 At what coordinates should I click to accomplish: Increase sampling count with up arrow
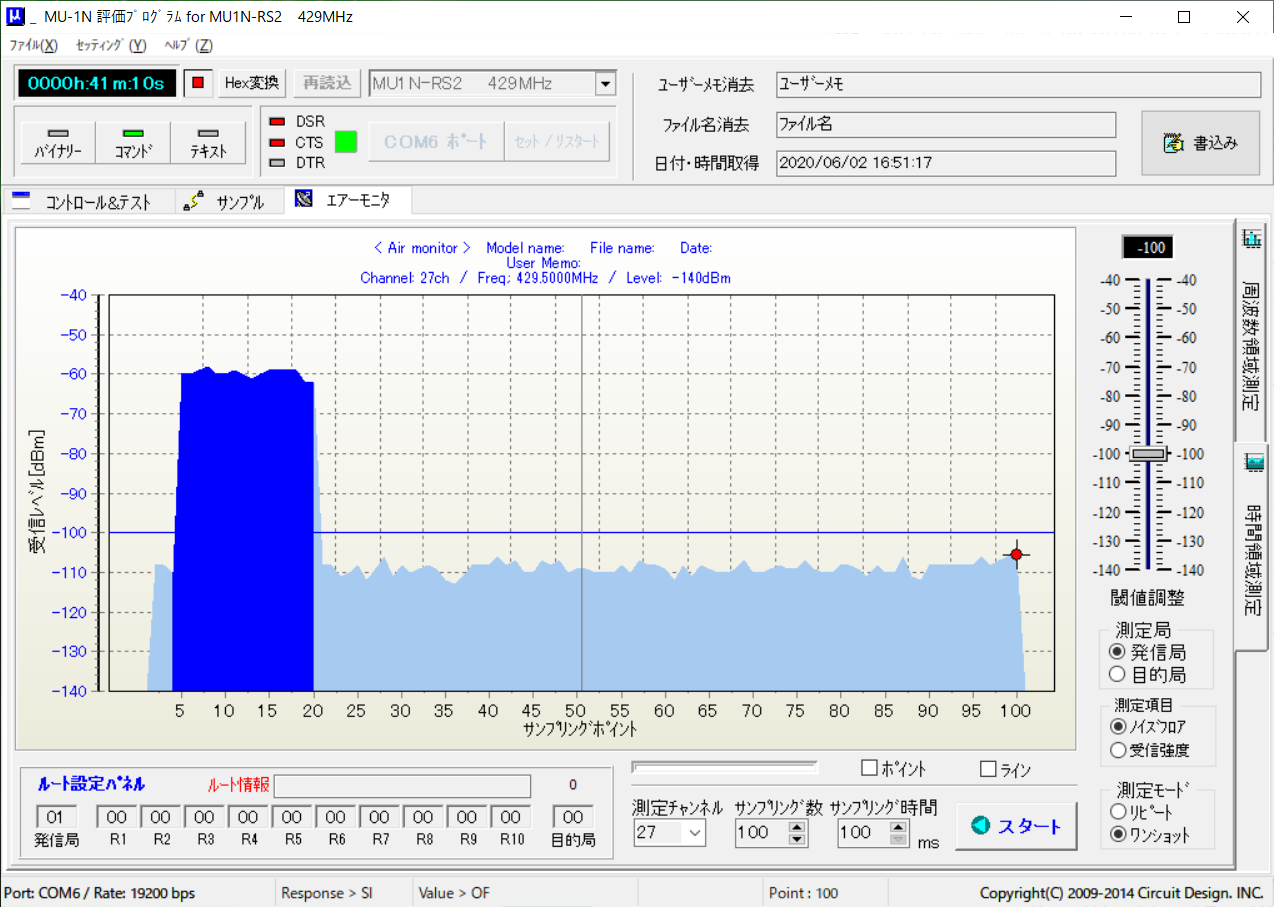coord(797,826)
